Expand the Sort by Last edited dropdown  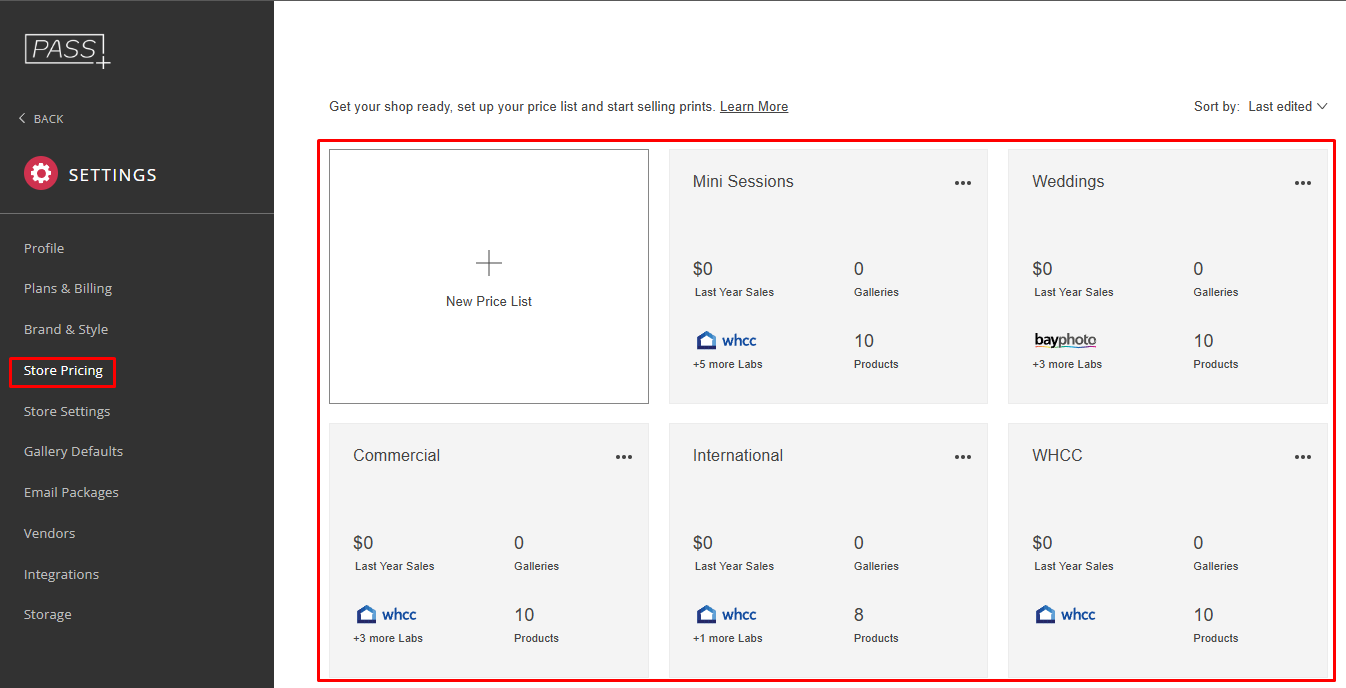click(1287, 106)
